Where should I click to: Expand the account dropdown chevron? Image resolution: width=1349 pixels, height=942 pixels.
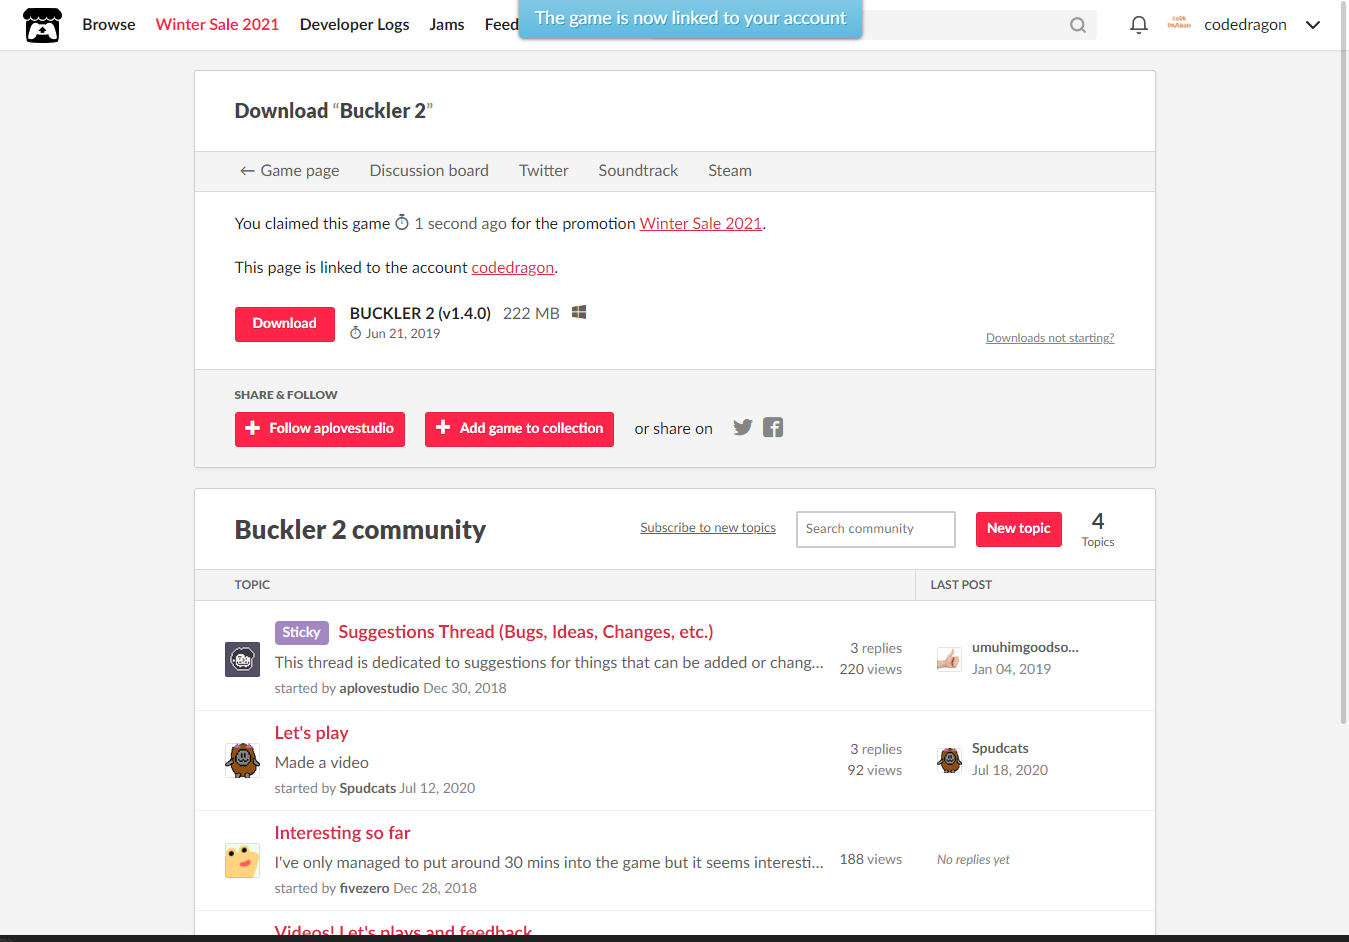(1313, 25)
